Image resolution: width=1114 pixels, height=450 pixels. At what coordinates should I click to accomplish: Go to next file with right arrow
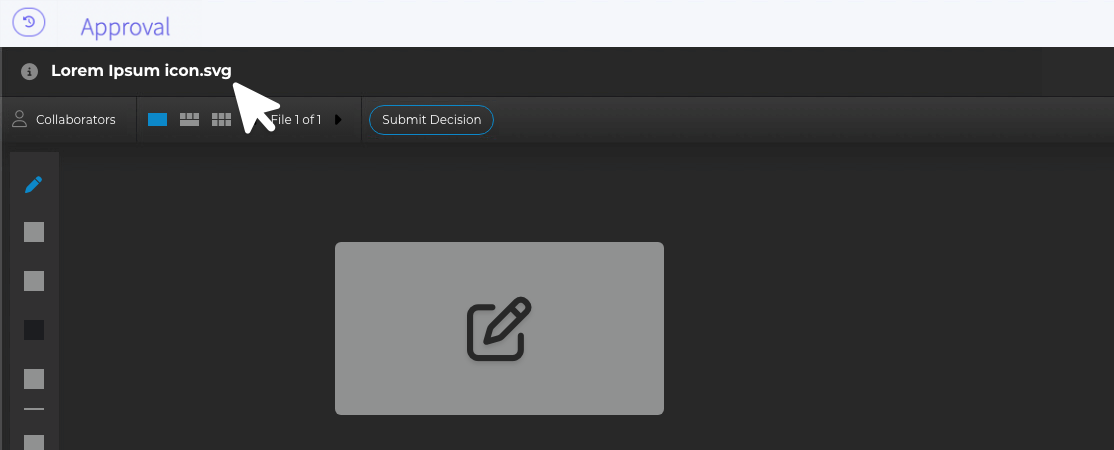(338, 119)
